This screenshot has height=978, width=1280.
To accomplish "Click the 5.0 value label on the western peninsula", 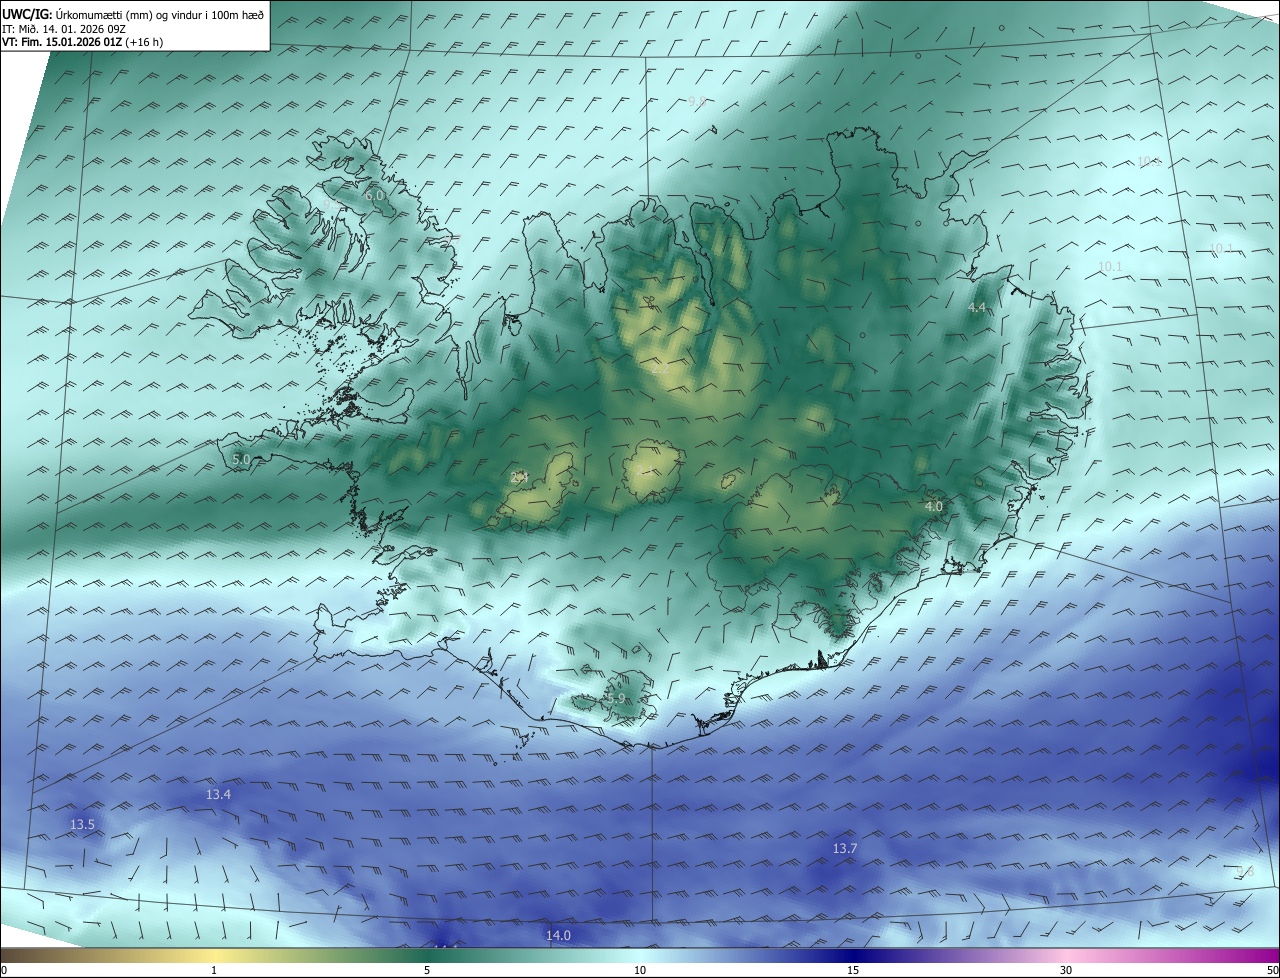I will 241,459.
